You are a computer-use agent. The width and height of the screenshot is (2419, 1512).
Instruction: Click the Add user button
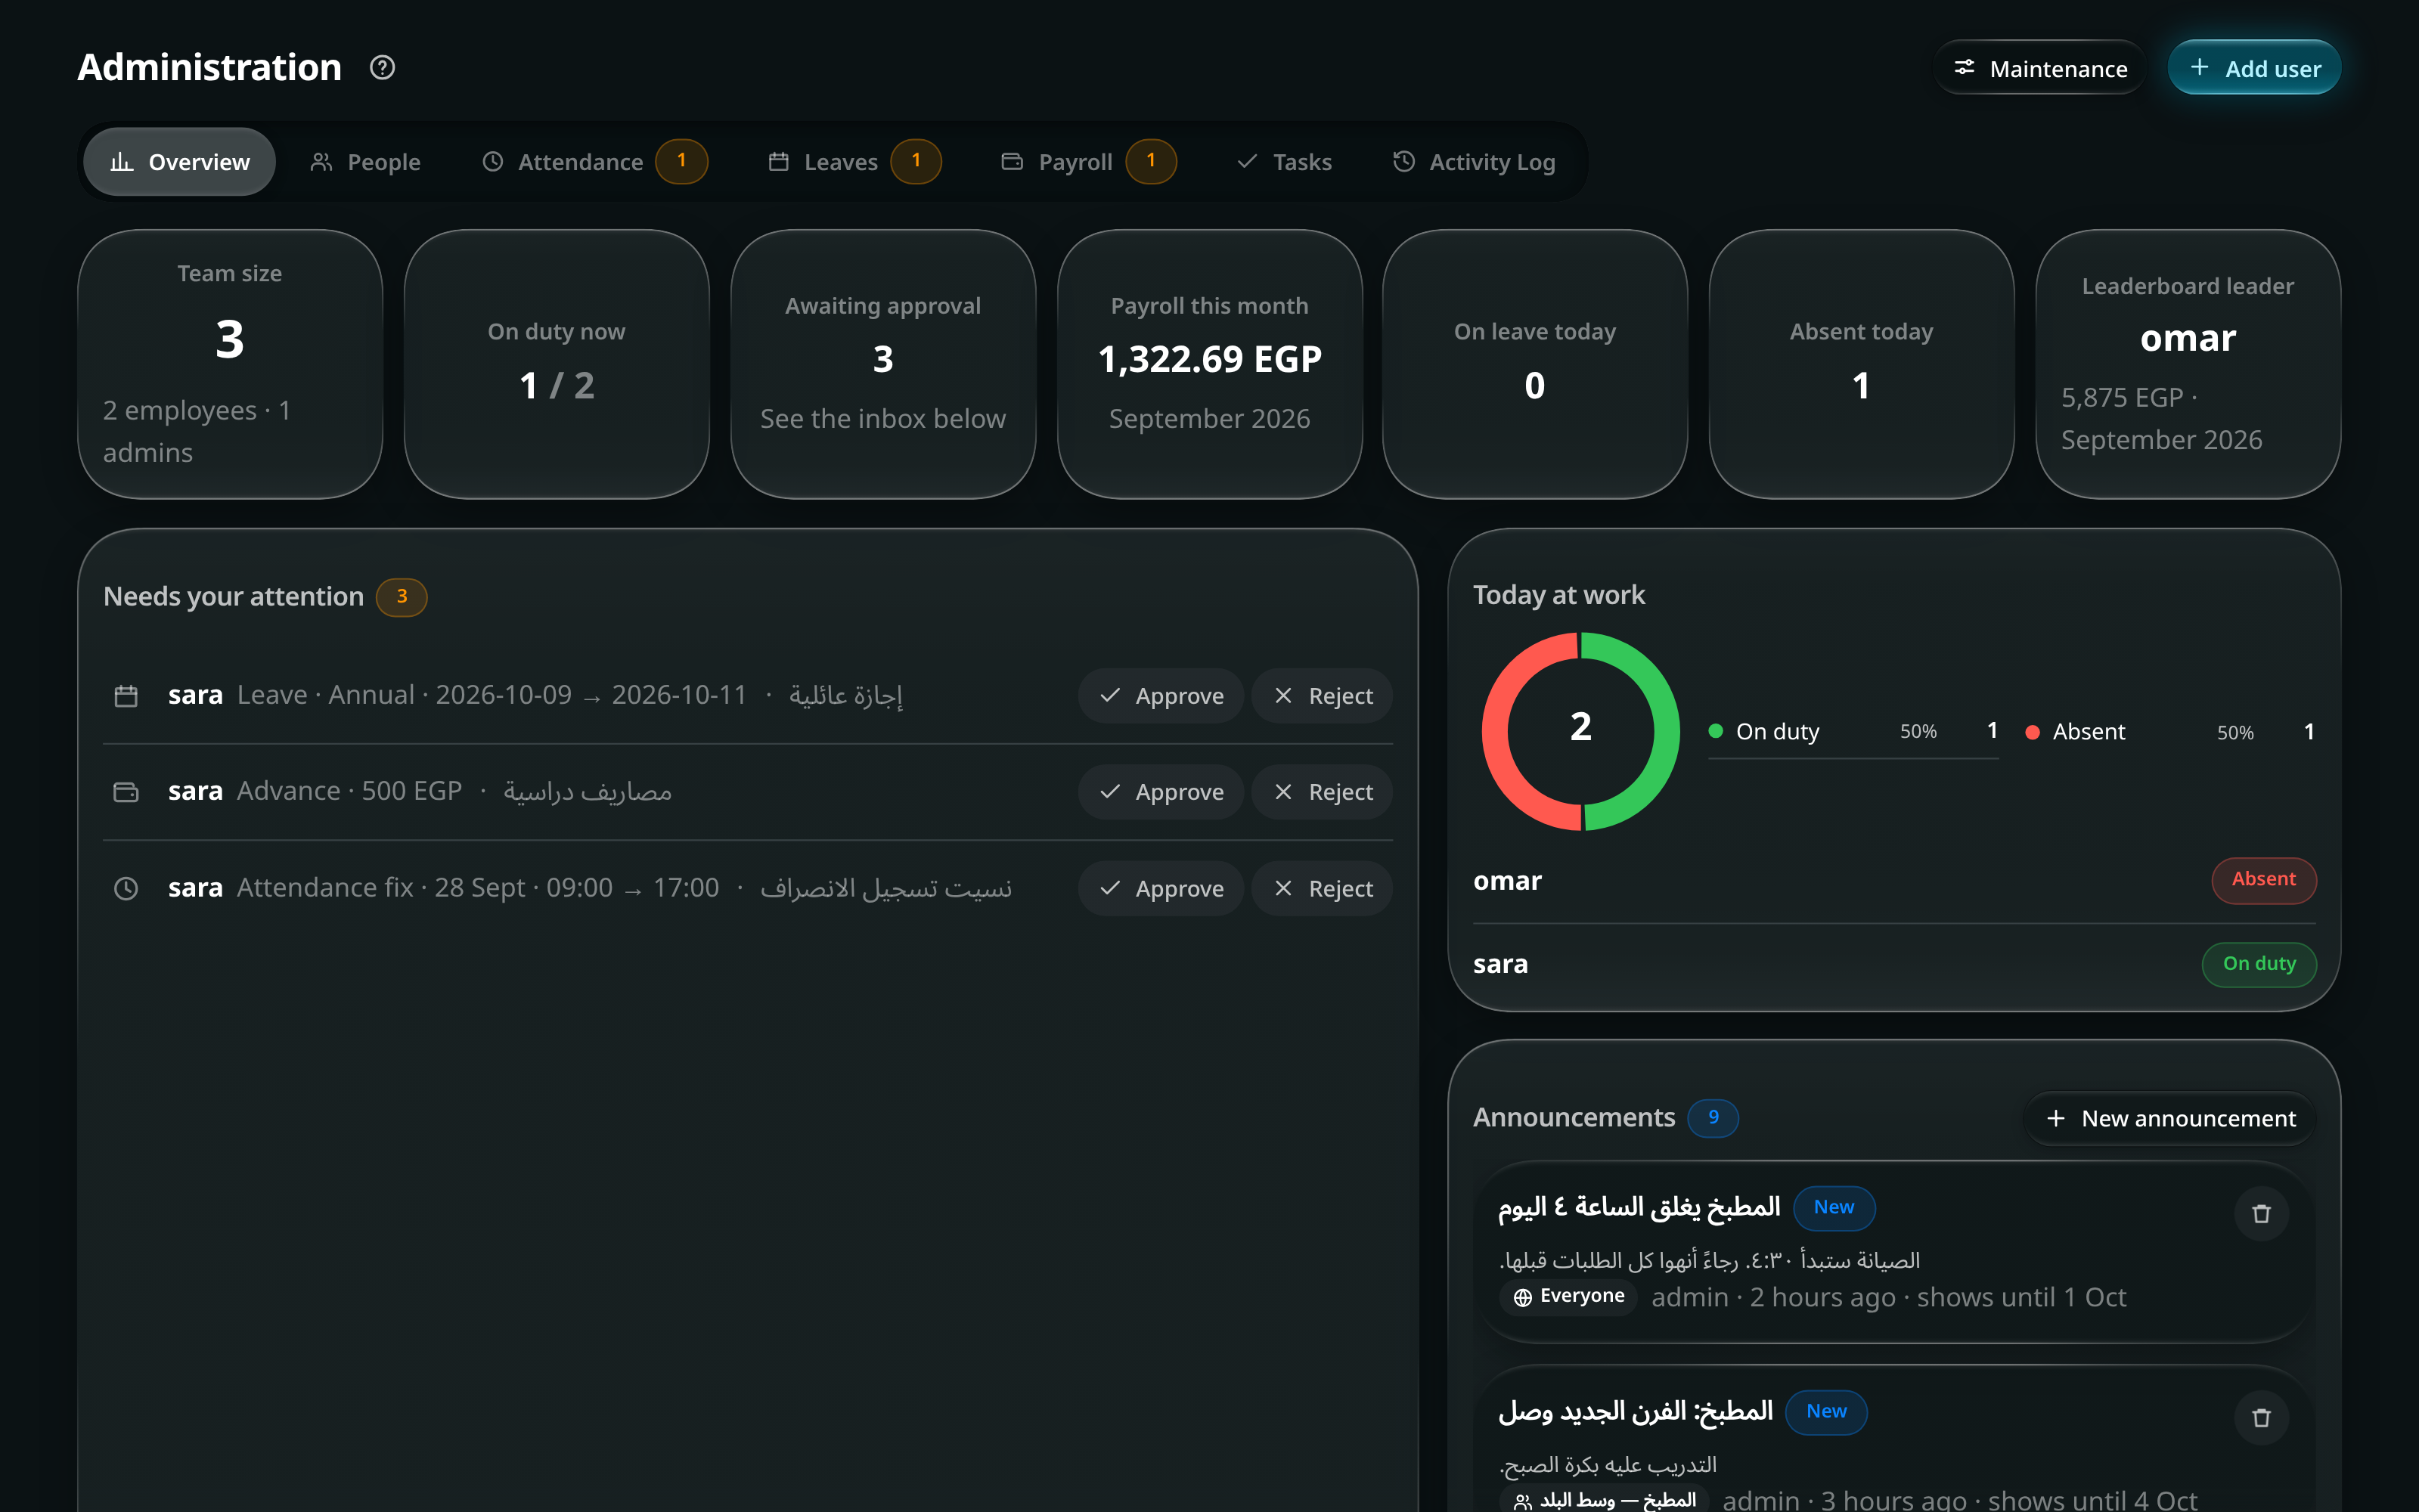pyautogui.click(x=2254, y=68)
